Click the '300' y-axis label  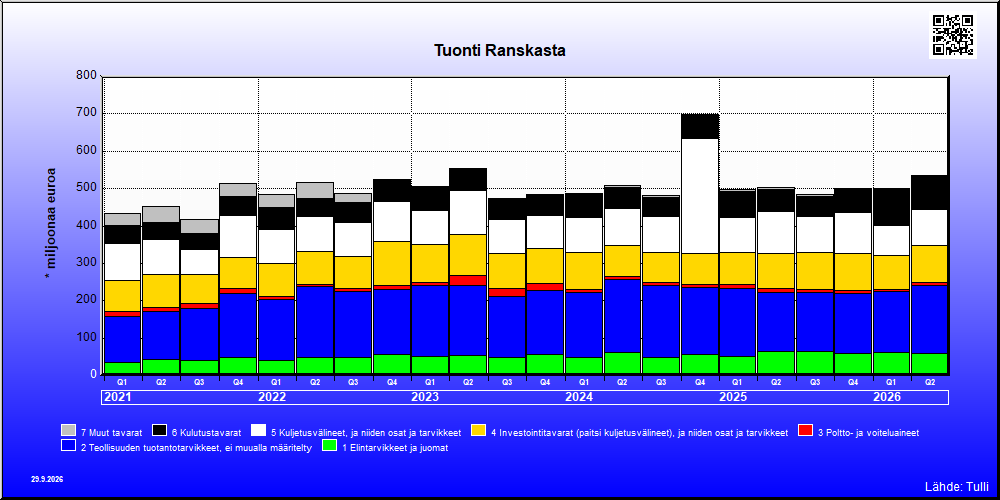pyautogui.click(x=88, y=262)
